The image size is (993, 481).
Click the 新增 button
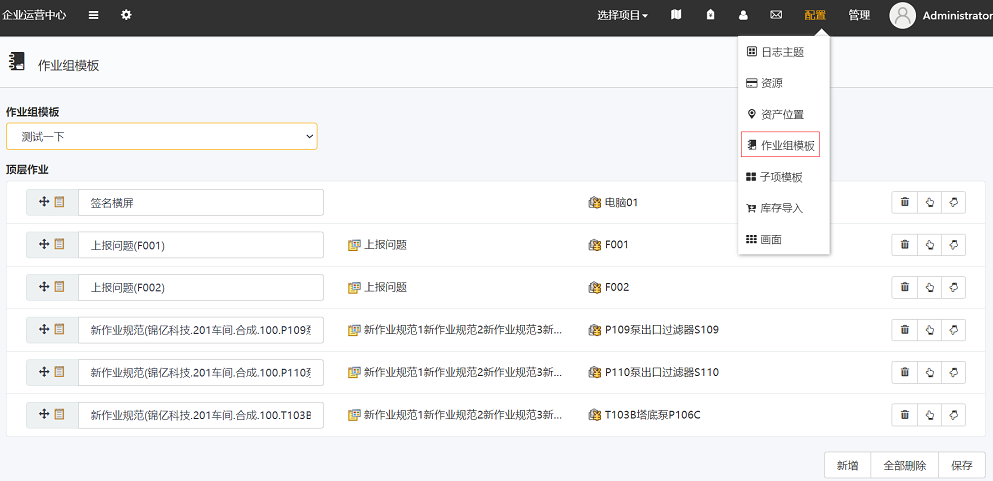click(x=847, y=465)
